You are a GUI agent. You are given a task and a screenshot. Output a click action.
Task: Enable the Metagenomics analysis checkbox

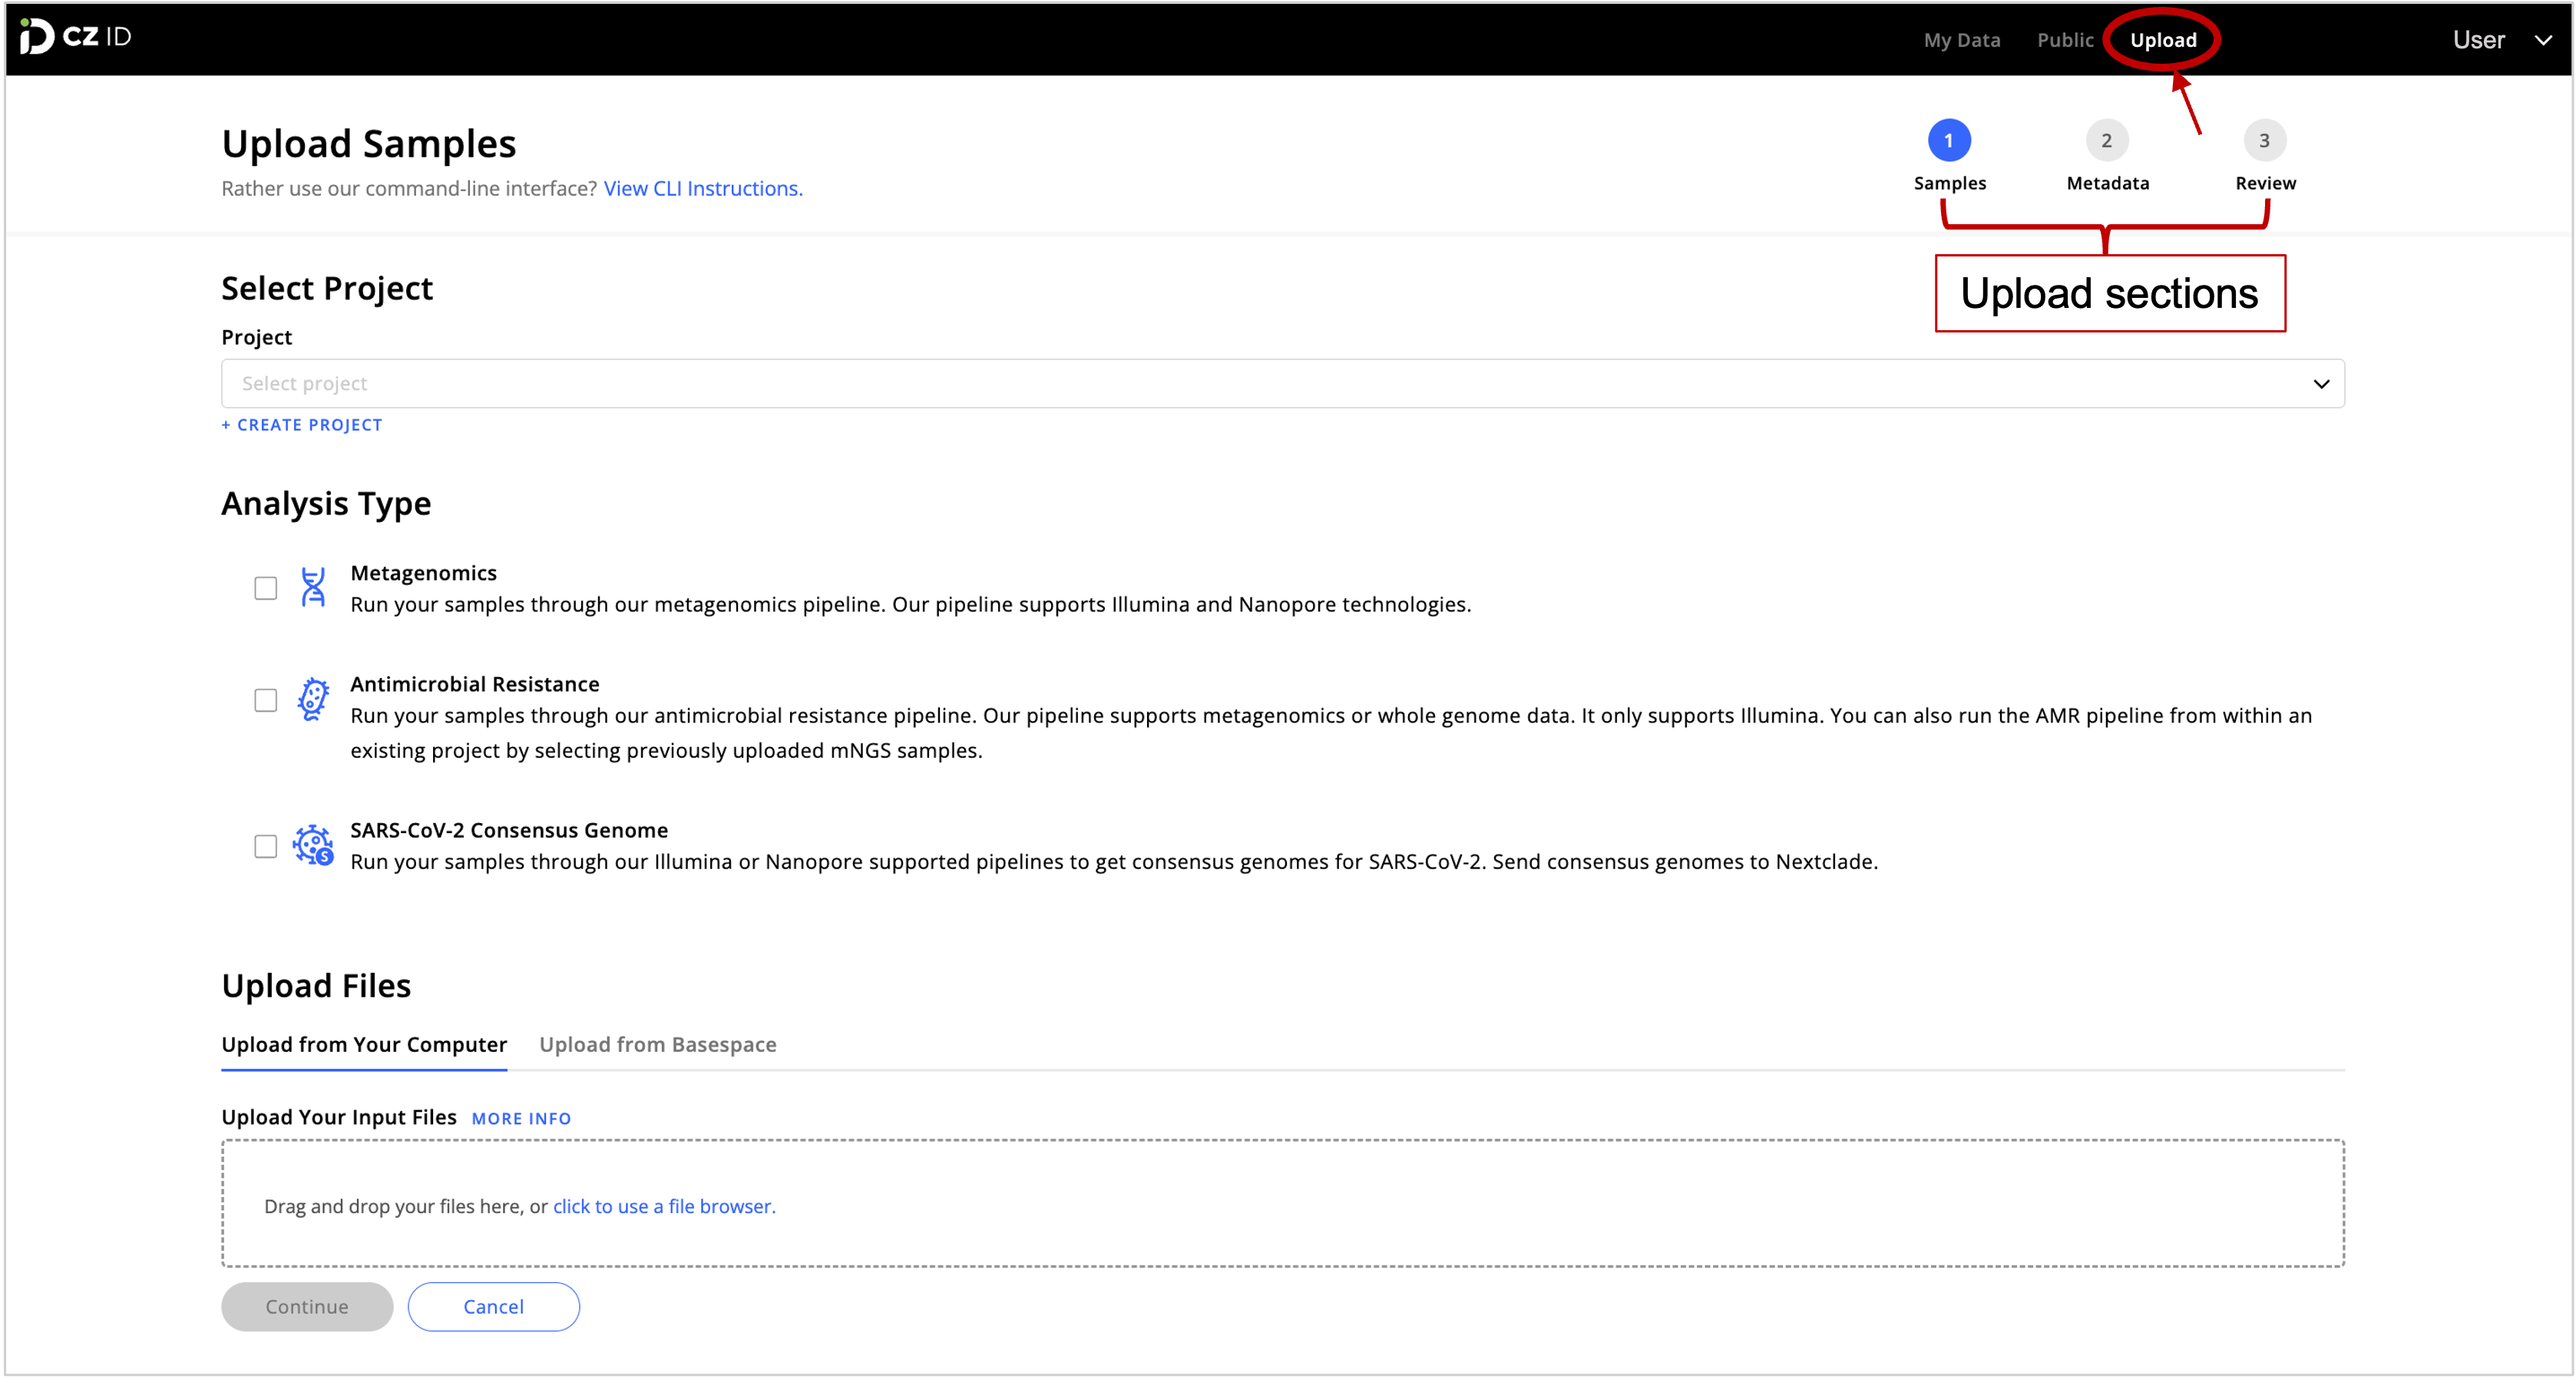[x=265, y=589]
